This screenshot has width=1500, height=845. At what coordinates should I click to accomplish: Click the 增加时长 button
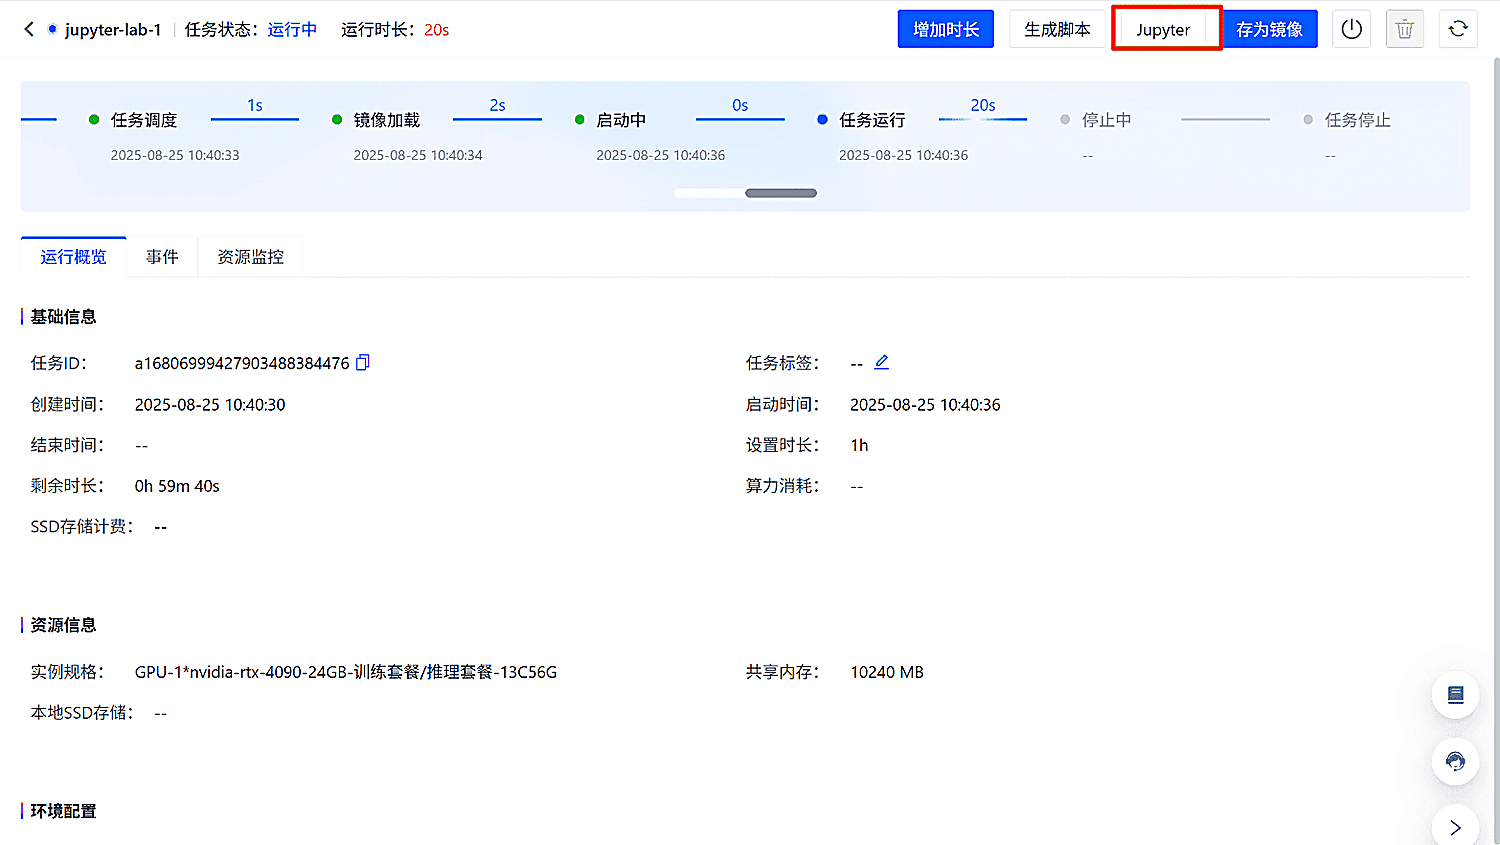pyautogui.click(x=946, y=29)
